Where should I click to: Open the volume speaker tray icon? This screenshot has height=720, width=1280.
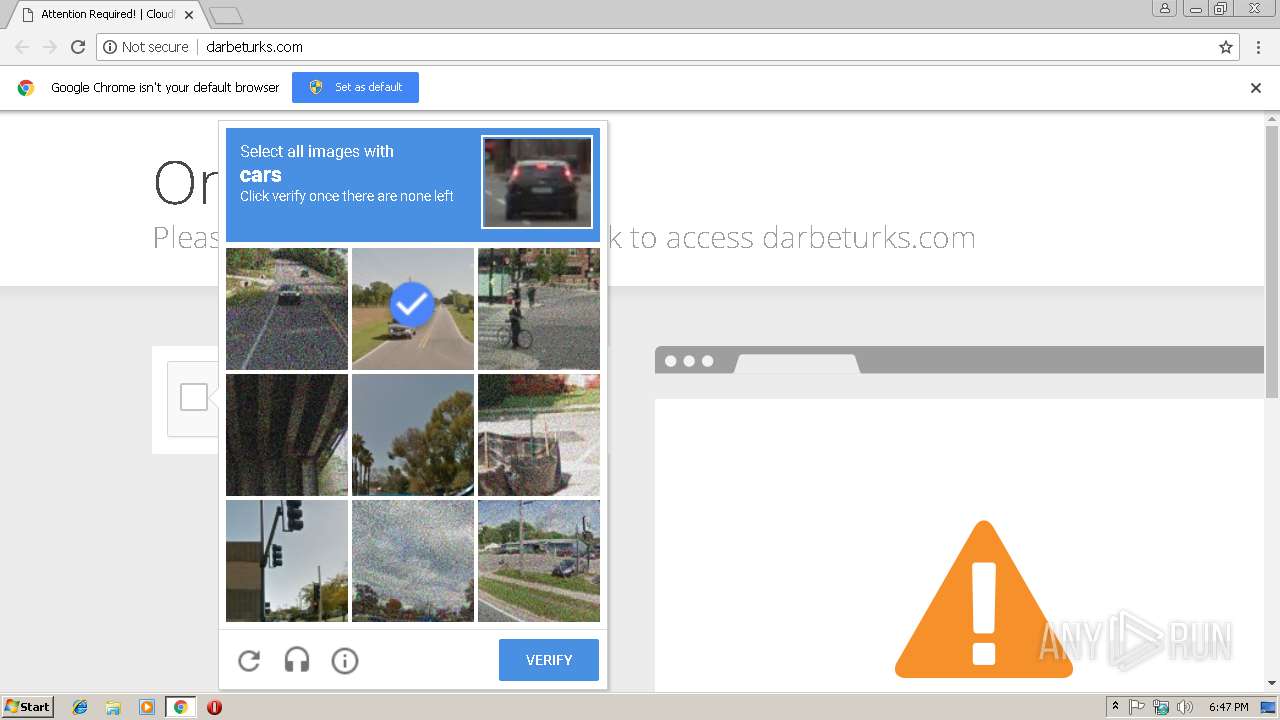pos(1185,707)
